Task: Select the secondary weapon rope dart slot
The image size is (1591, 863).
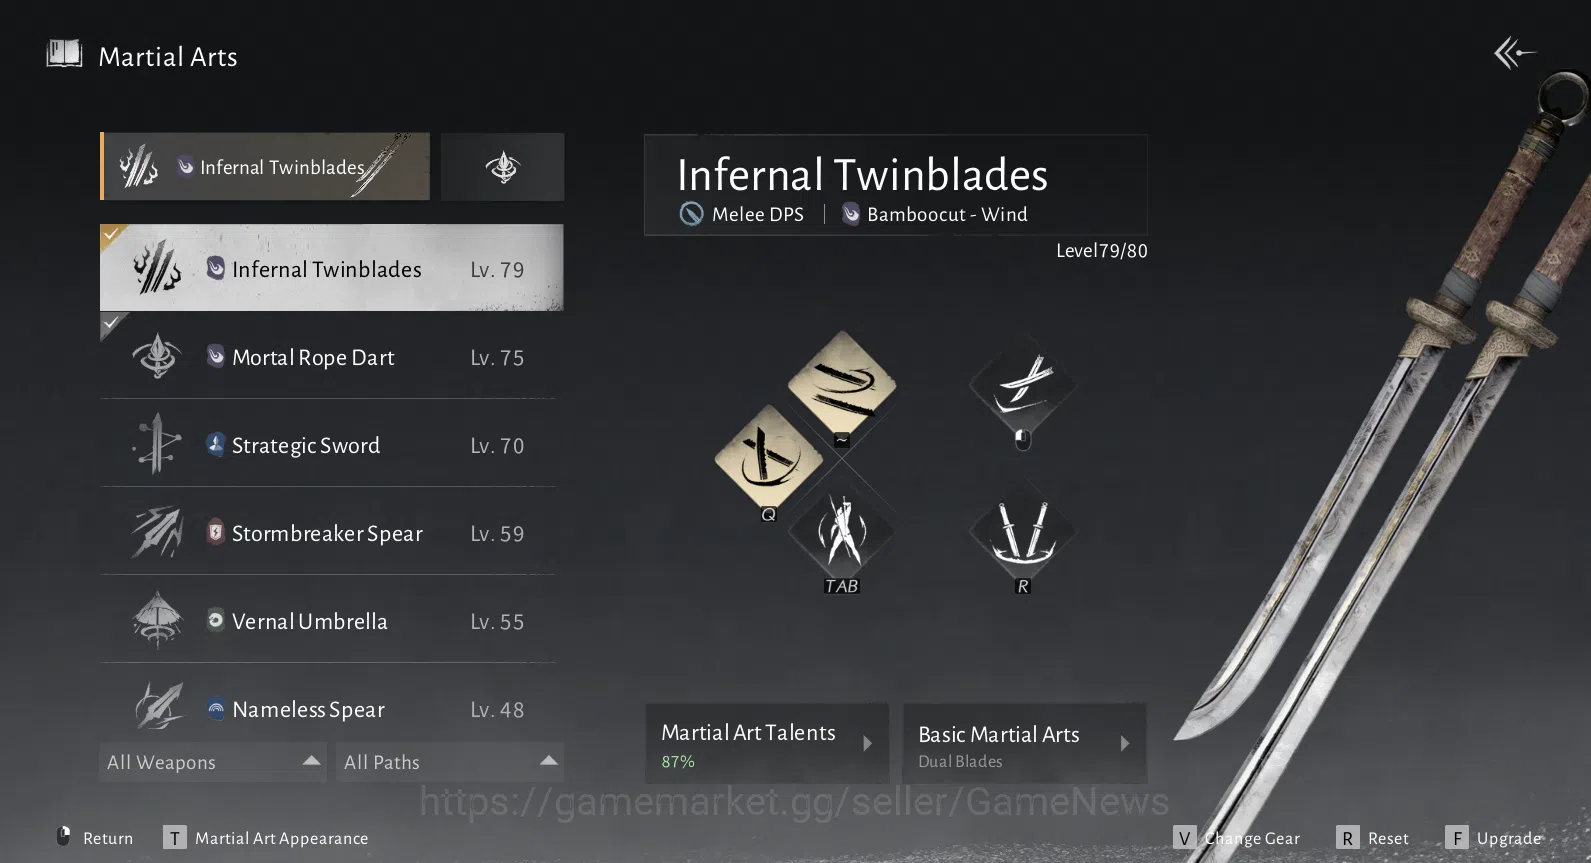Action: (502, 167)
